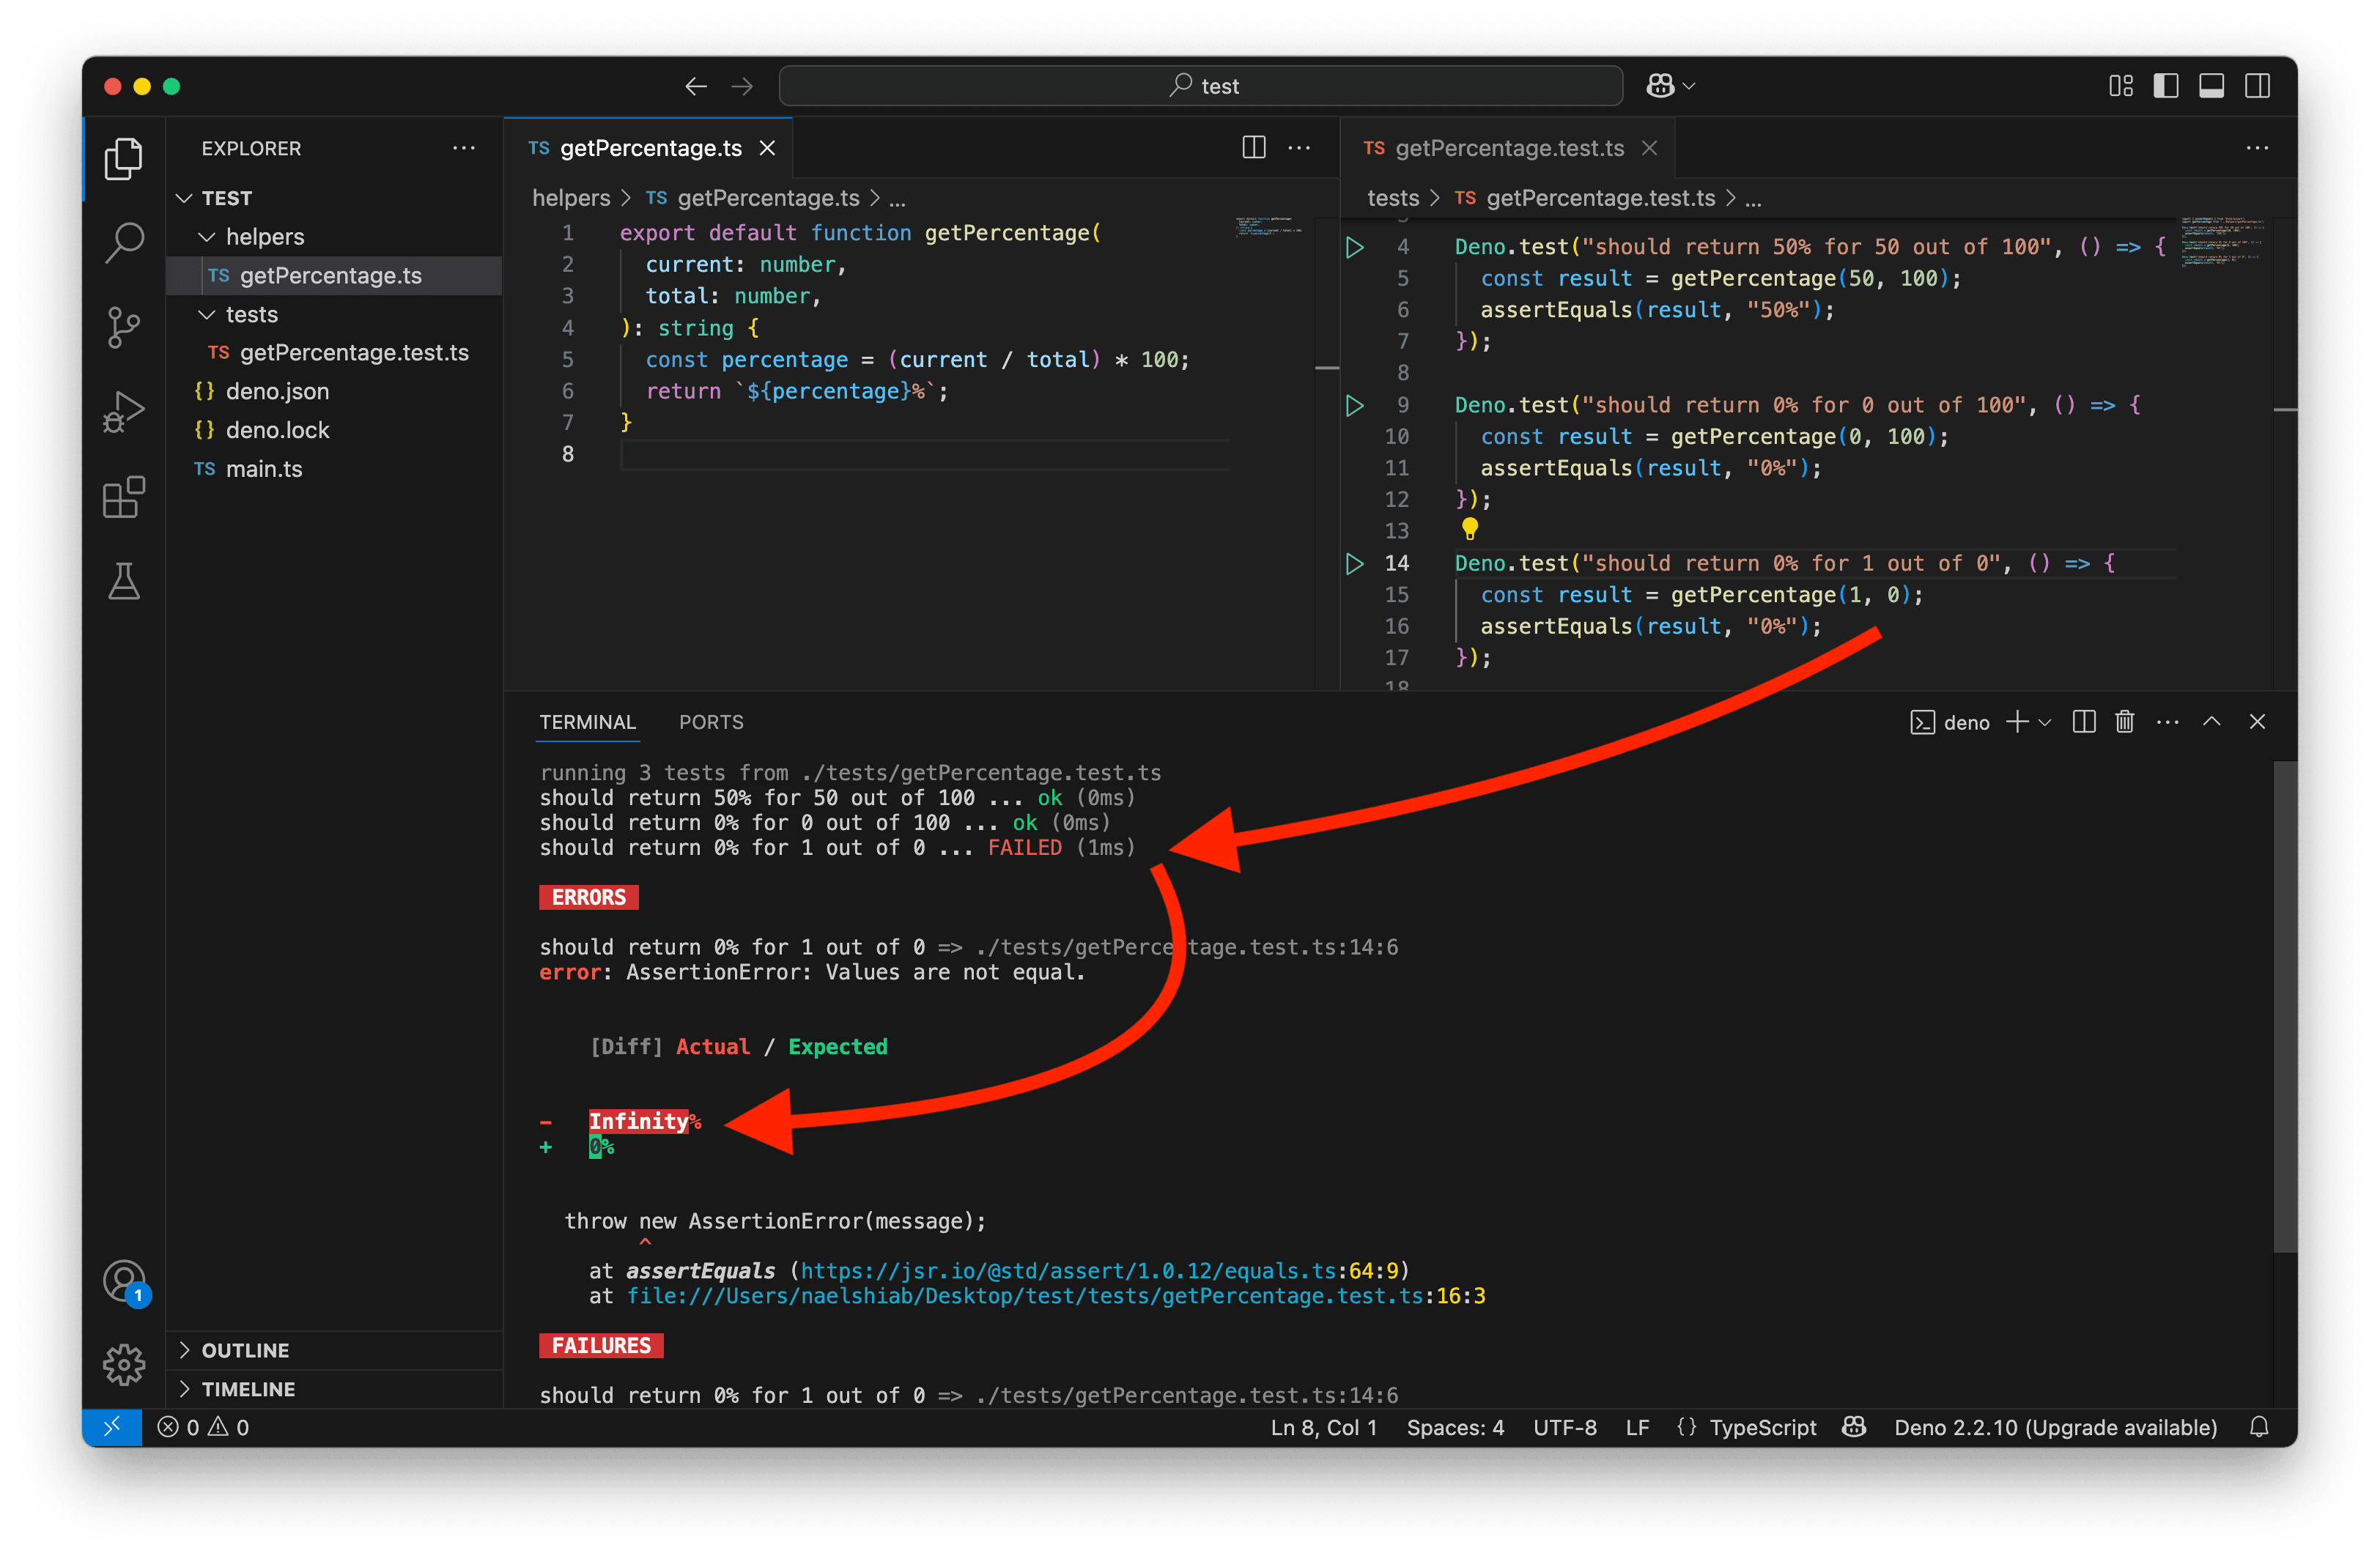Screen dimensions: 2380x1556
Task: Open the Customize Layout icon
Action: (2120, 86)
